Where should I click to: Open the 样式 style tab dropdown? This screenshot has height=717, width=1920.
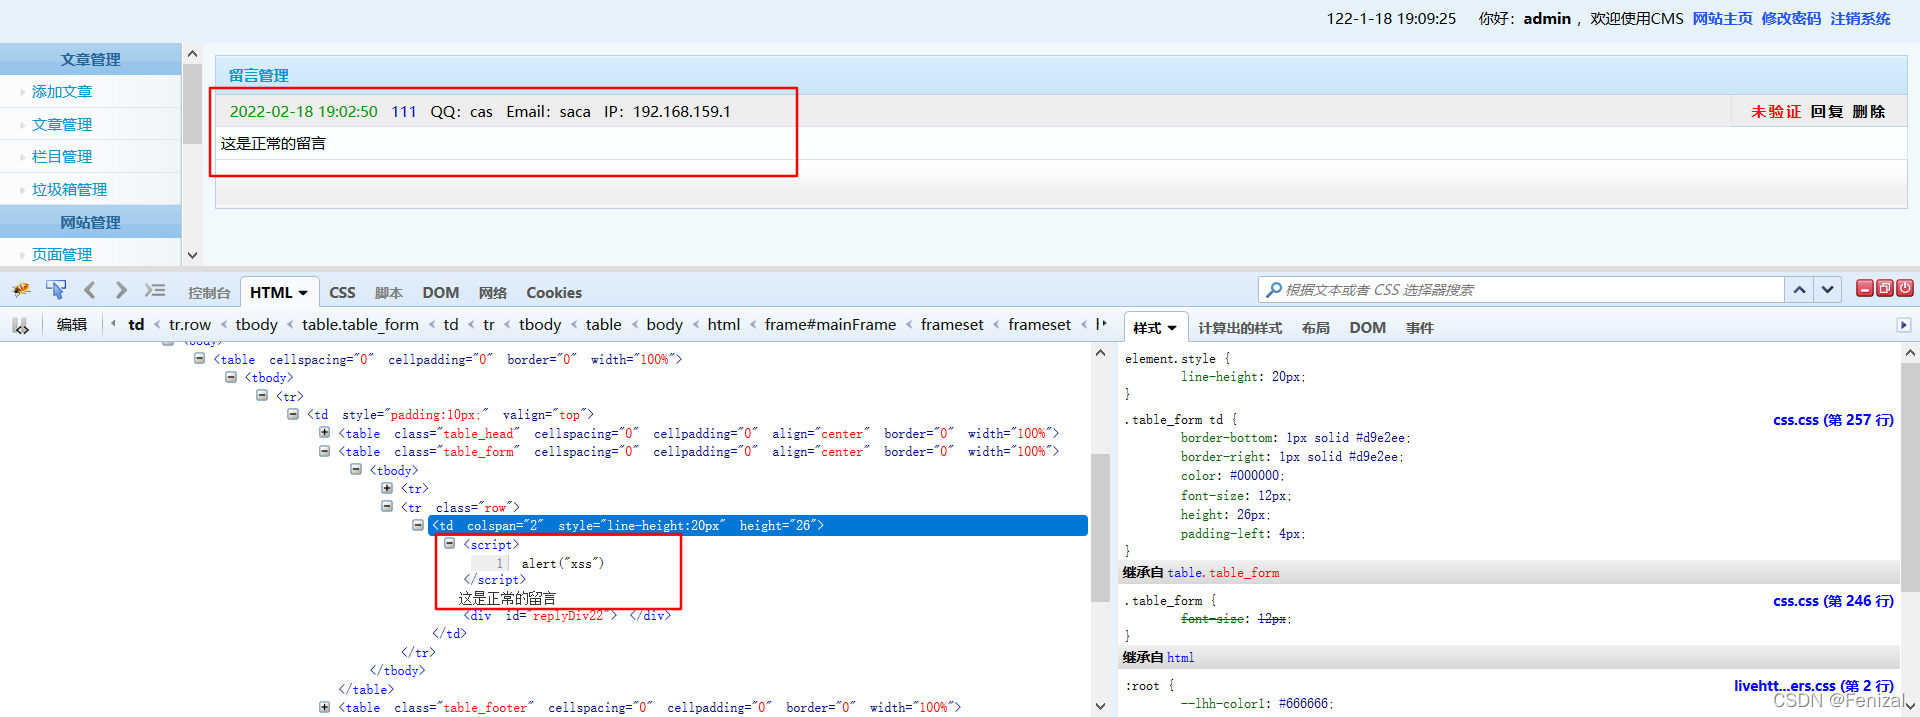pos(1172,328)
